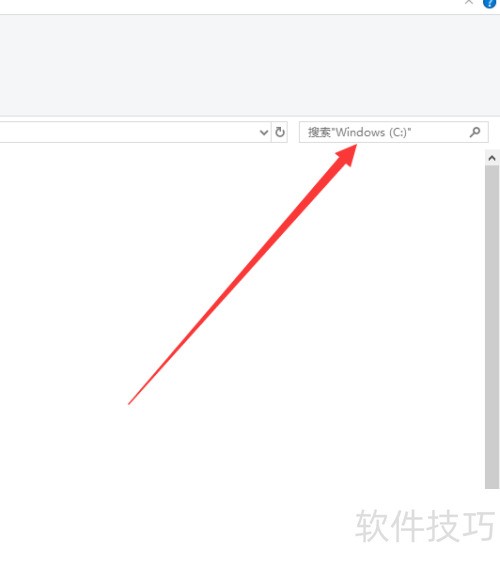The image size is (500, 563).
Task: Focus the 搜索"Windows (C:)" search field
Action: point(393,132)
